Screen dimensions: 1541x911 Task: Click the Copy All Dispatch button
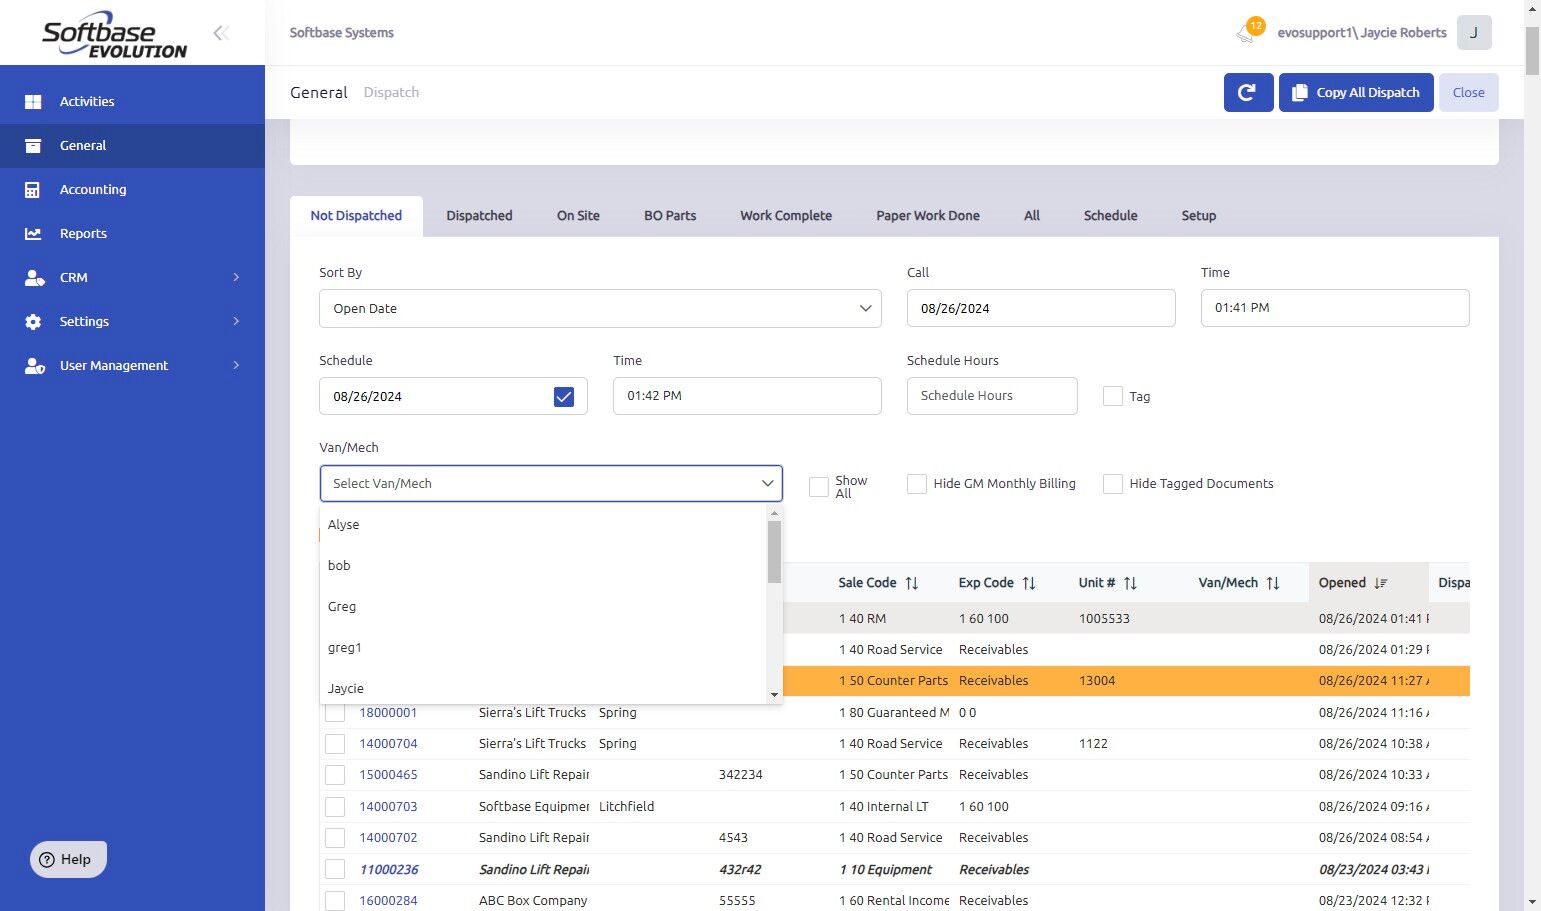(1355, 92)
